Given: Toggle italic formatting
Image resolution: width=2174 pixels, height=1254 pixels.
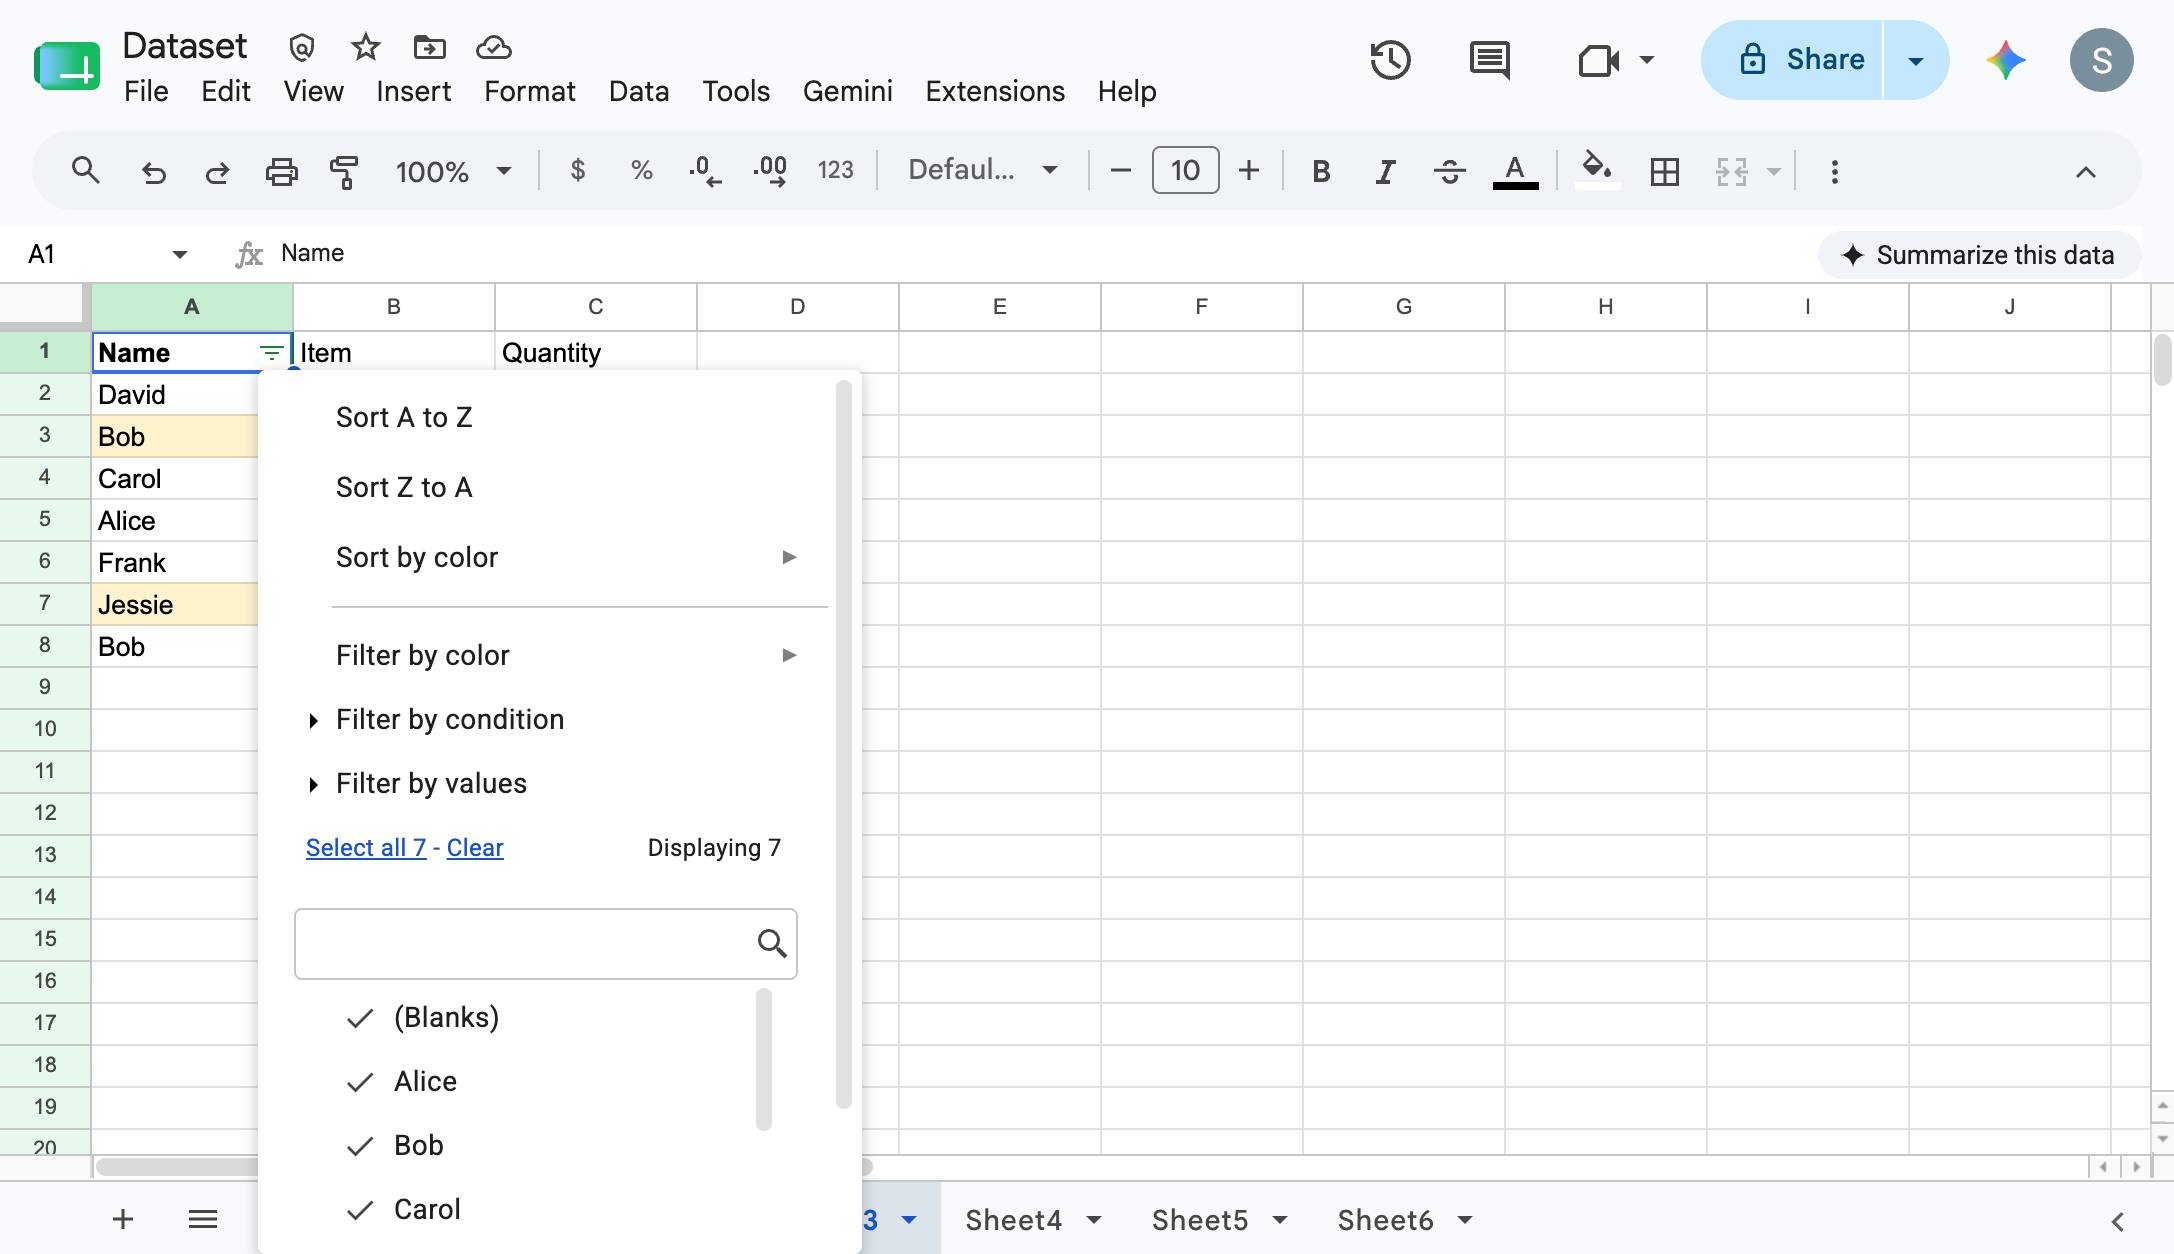Looking at the screenshot, I should coord(1385,172).
